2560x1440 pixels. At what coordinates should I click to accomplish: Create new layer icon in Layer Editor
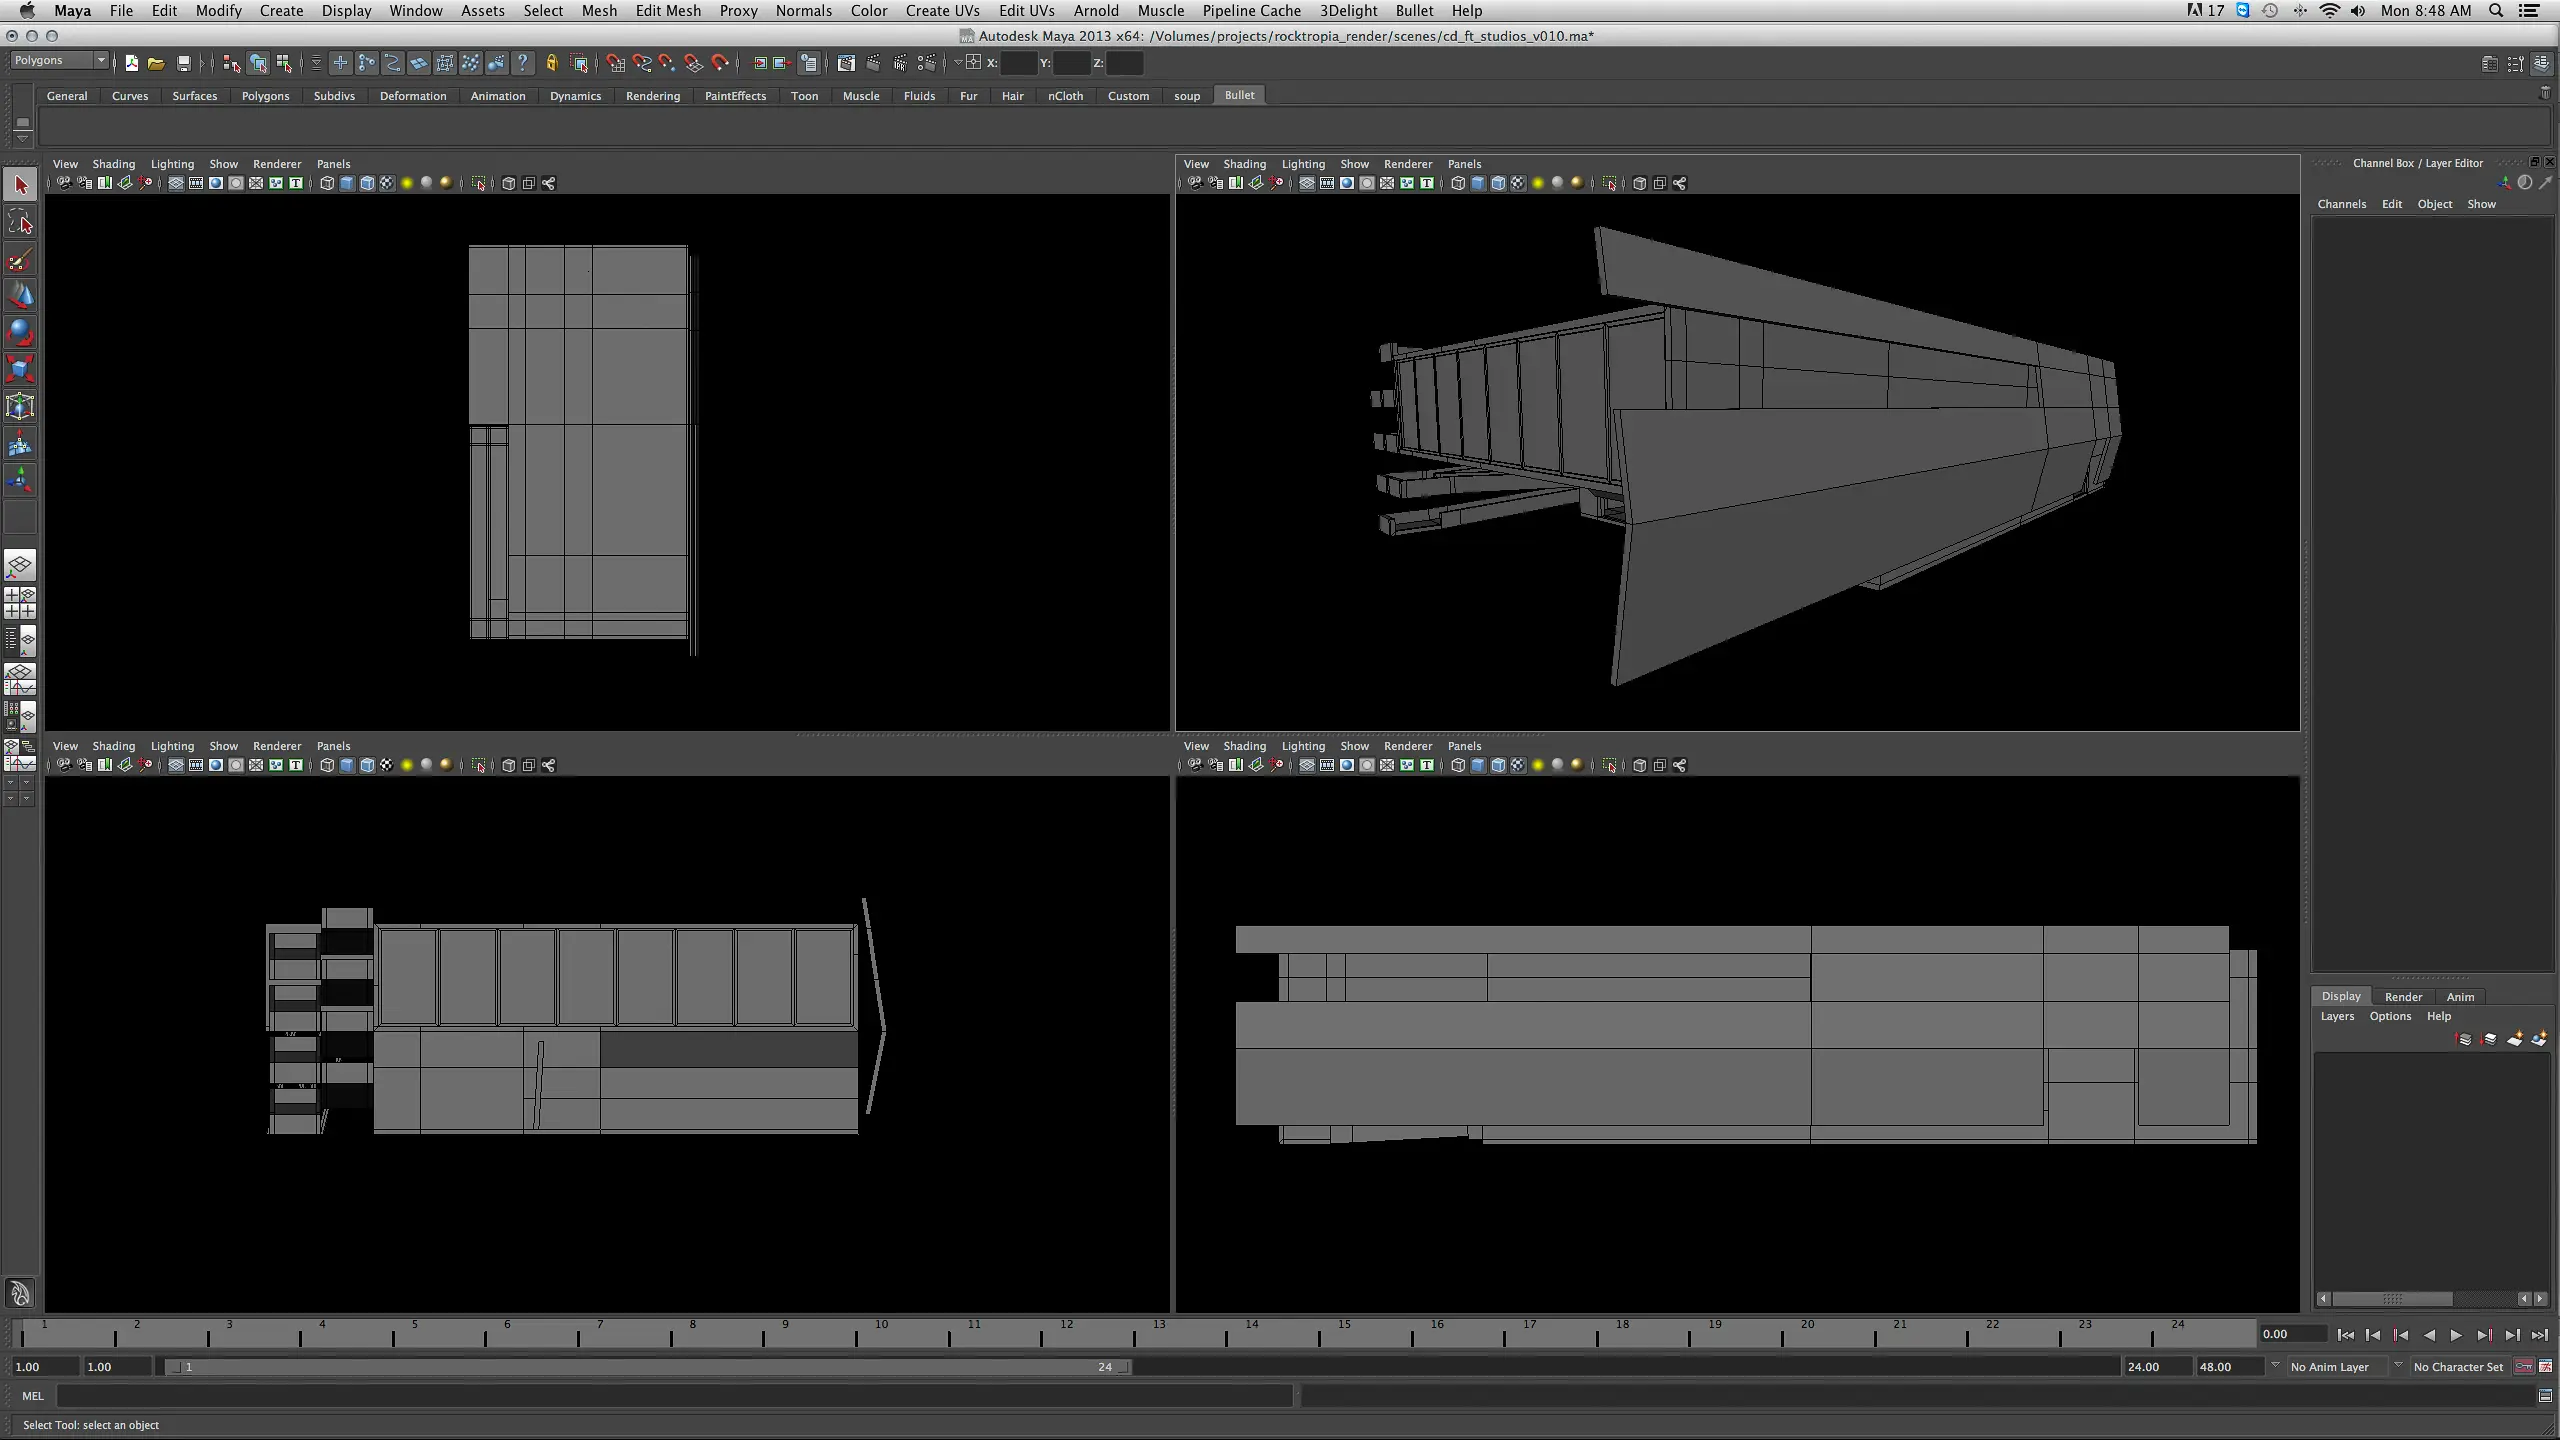[2515, 1040]
